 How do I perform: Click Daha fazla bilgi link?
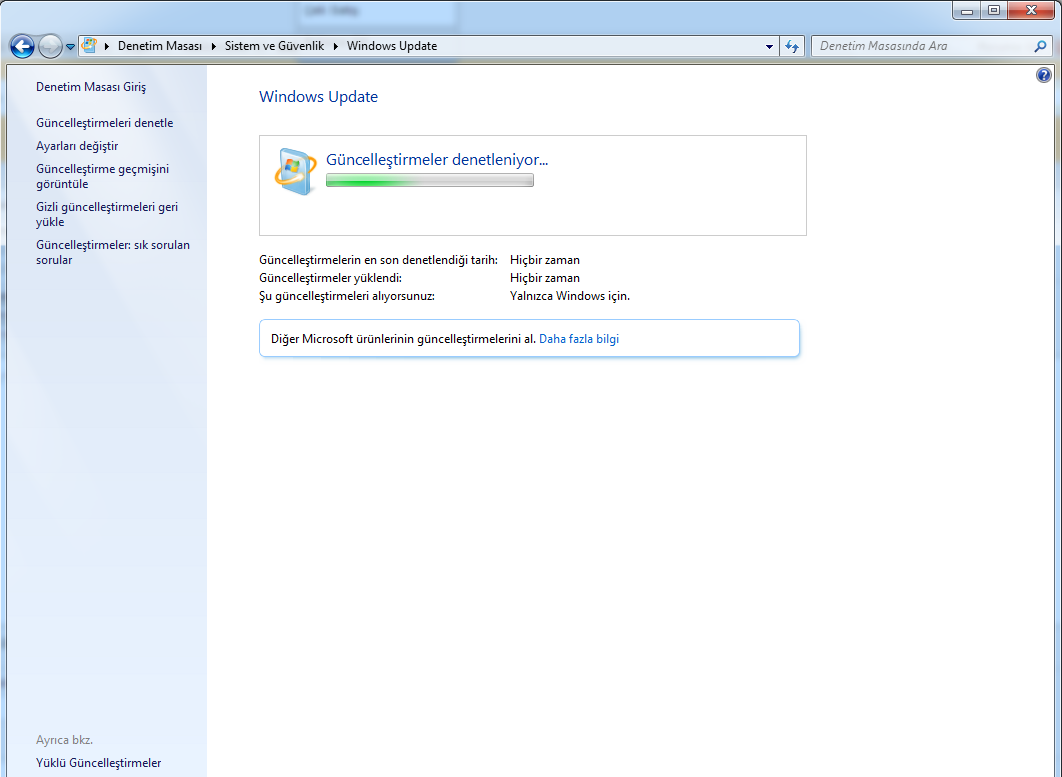(x=579, y=339)
